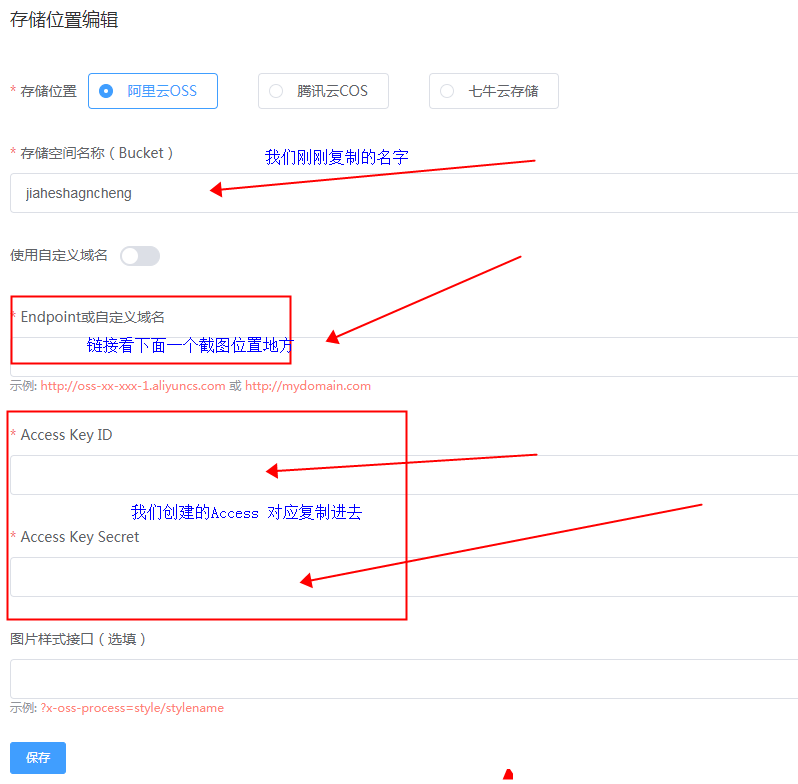Screen dimensions: 798x784
Task: Click the Bucket name field containing jiaheshagncheng
Action: (404, 193)
